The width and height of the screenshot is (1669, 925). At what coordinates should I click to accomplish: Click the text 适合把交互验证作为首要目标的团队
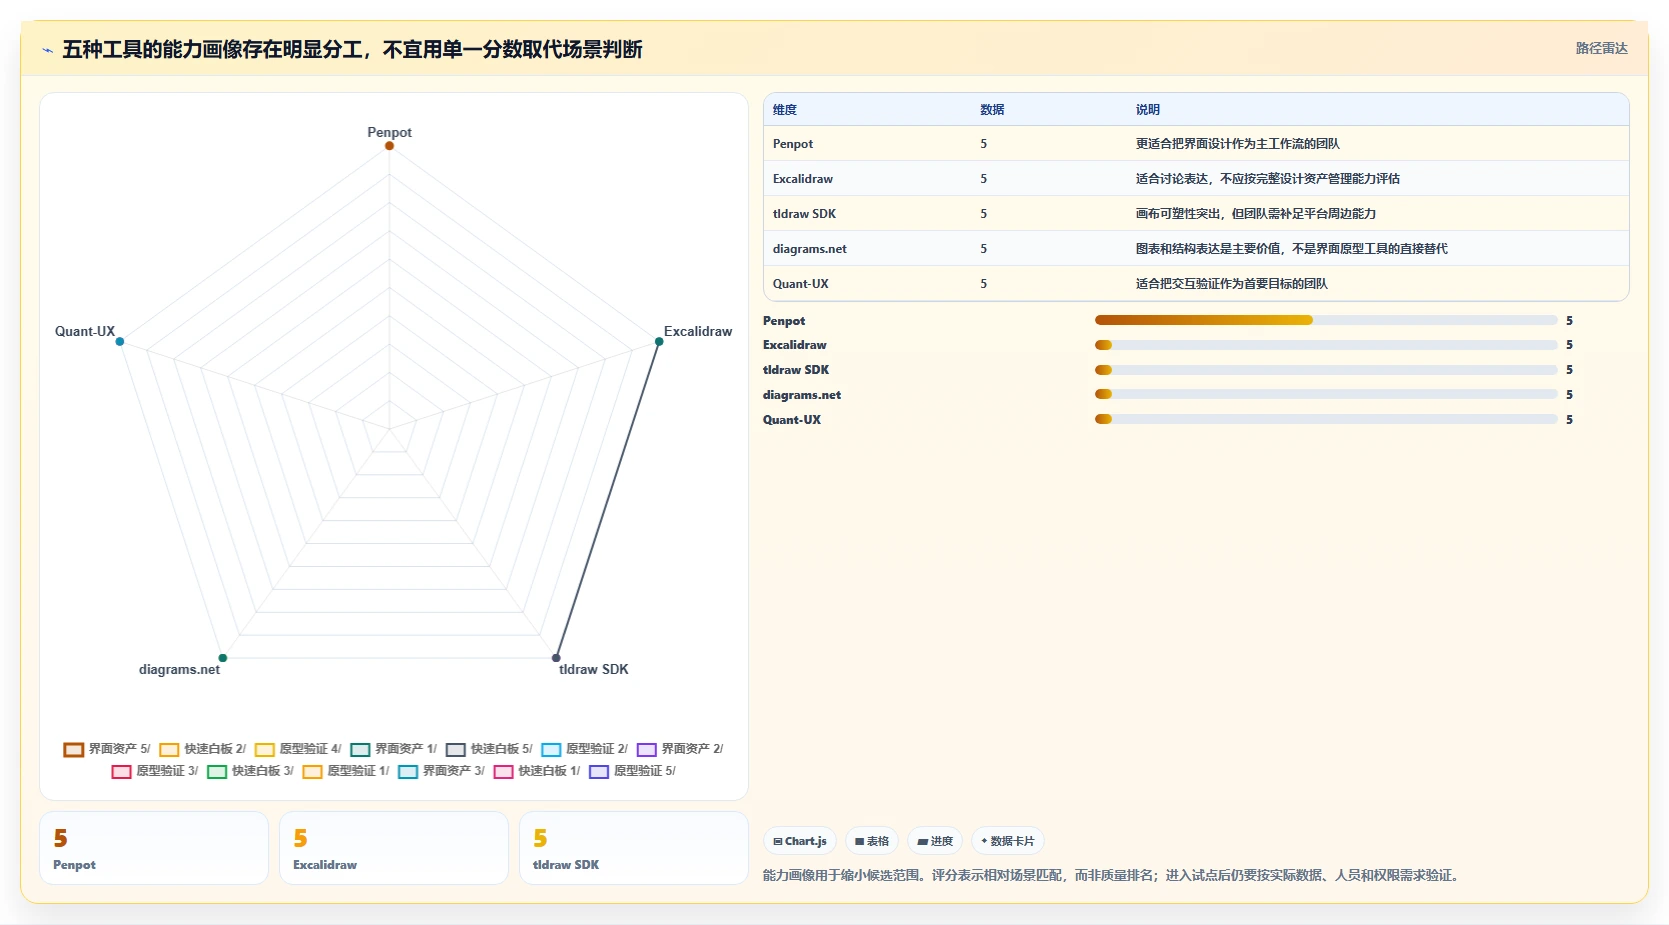pyautogui.click(x=1232, y=284)
